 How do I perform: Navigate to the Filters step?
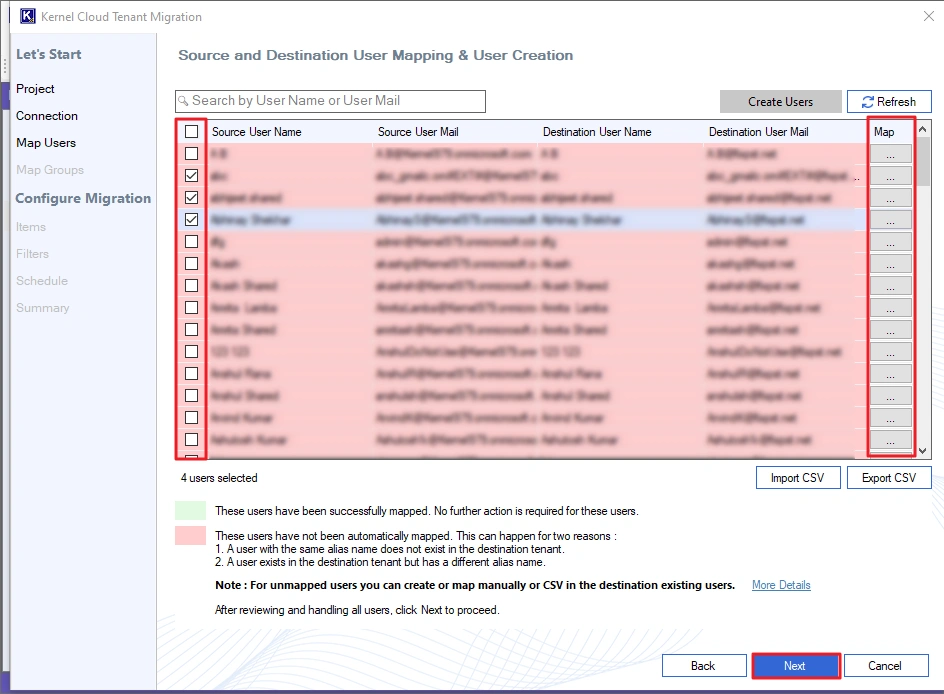coord(31,253)
